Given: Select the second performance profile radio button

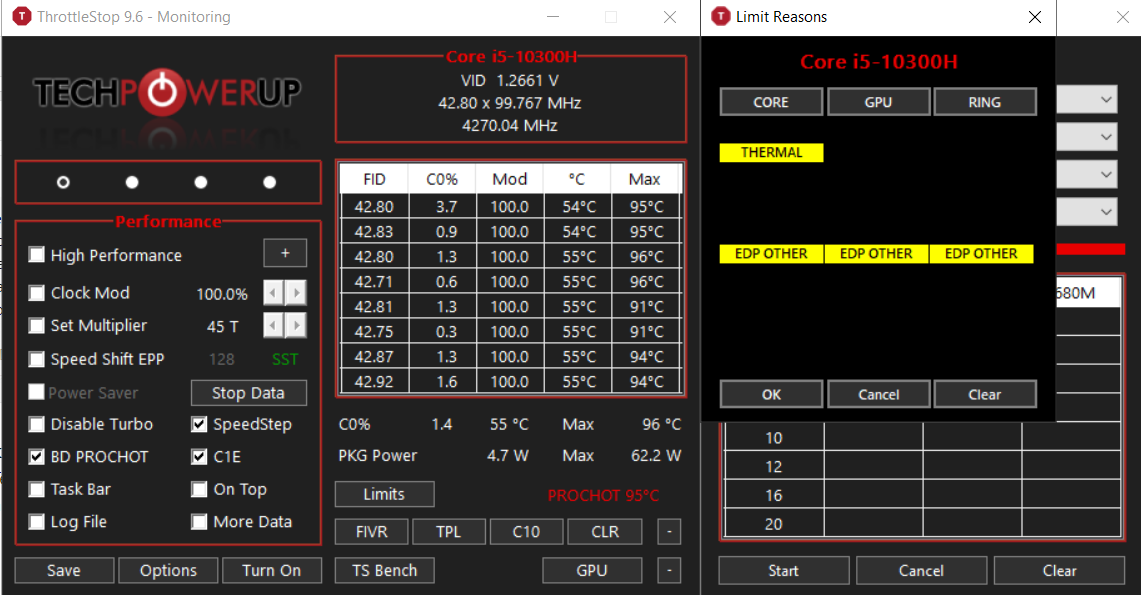Looking at the screenshot, I should 132,182.
